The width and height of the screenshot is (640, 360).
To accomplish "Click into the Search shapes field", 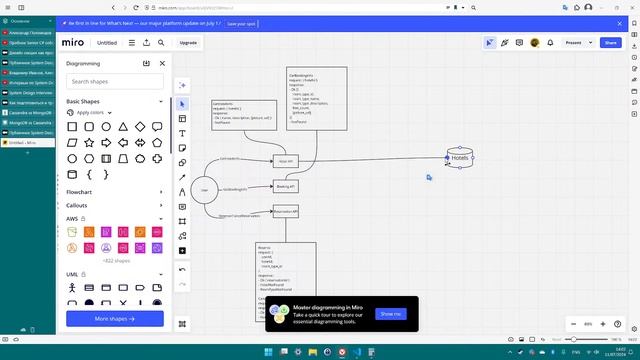I will [x=115, y=82].
